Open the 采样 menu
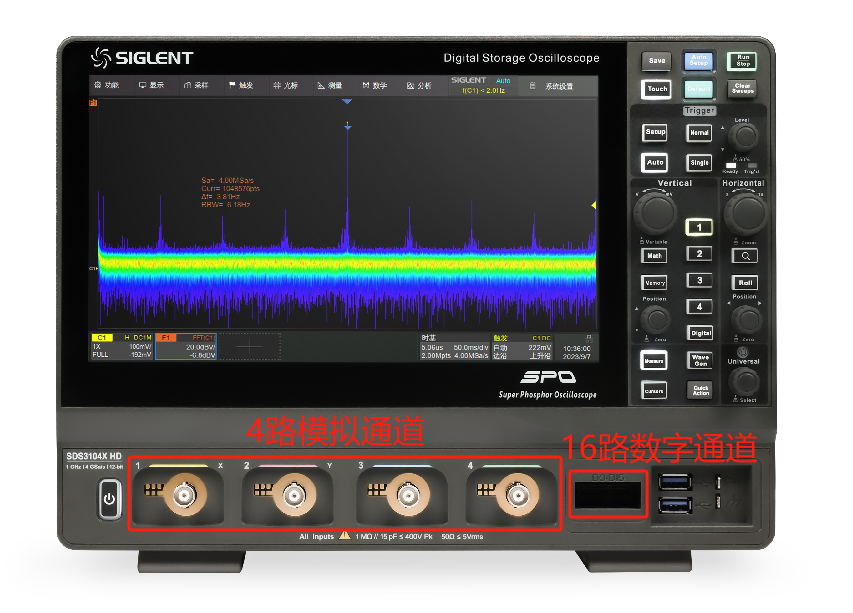This screenshot has height=613, width=853. click(x=196, y=85)
